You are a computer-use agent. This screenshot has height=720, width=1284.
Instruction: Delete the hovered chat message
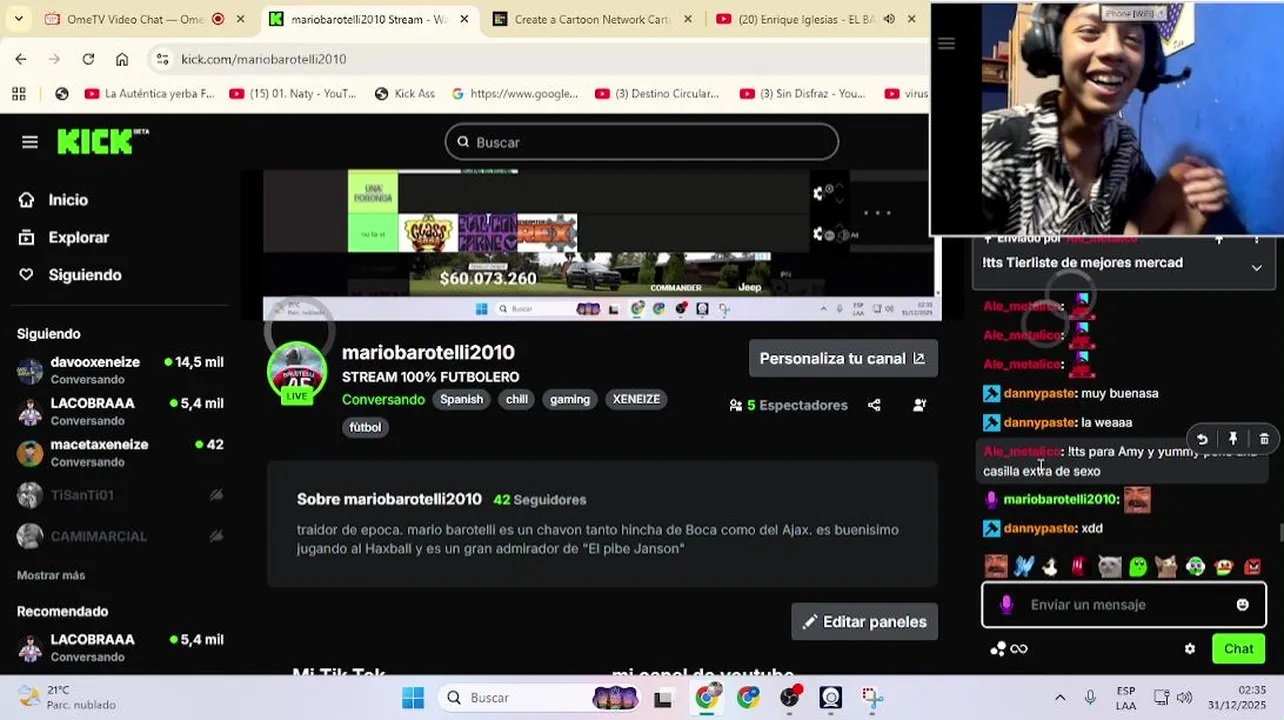point(1264,439)
